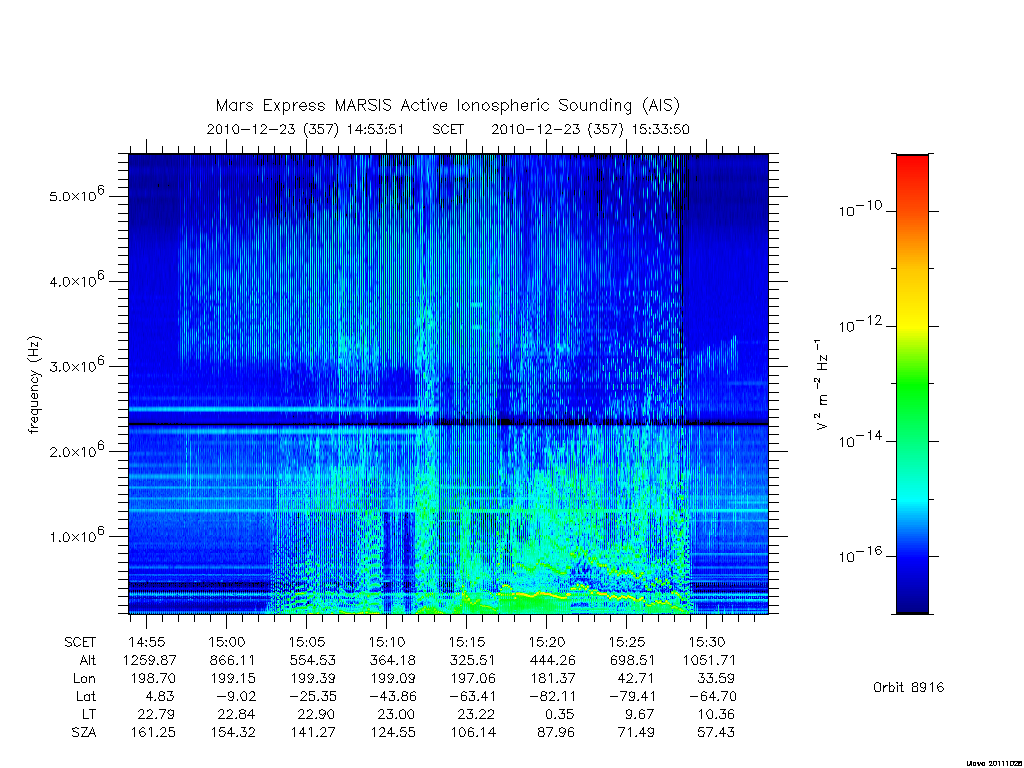Click the 15:15 time tick label
The width and height of the screenshot is (1024, 768).
click(x=467, y=643)
